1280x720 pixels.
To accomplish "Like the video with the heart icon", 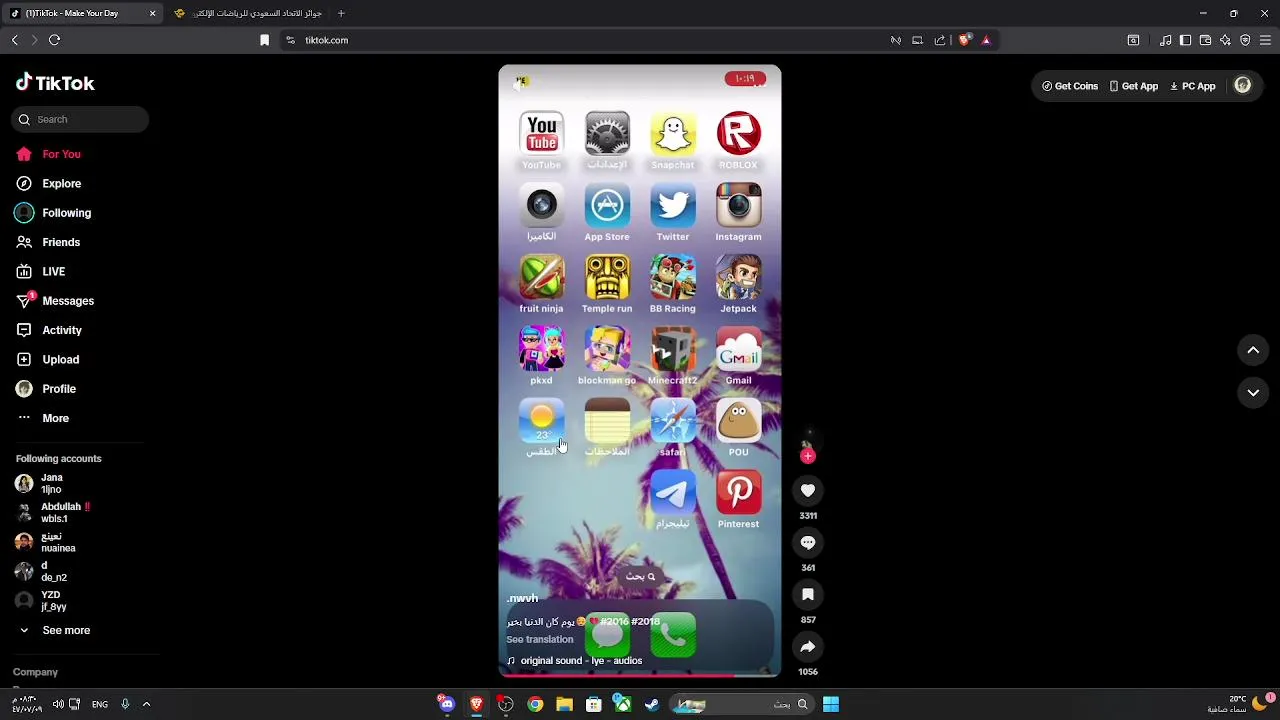I will click(x=808, y=490).
